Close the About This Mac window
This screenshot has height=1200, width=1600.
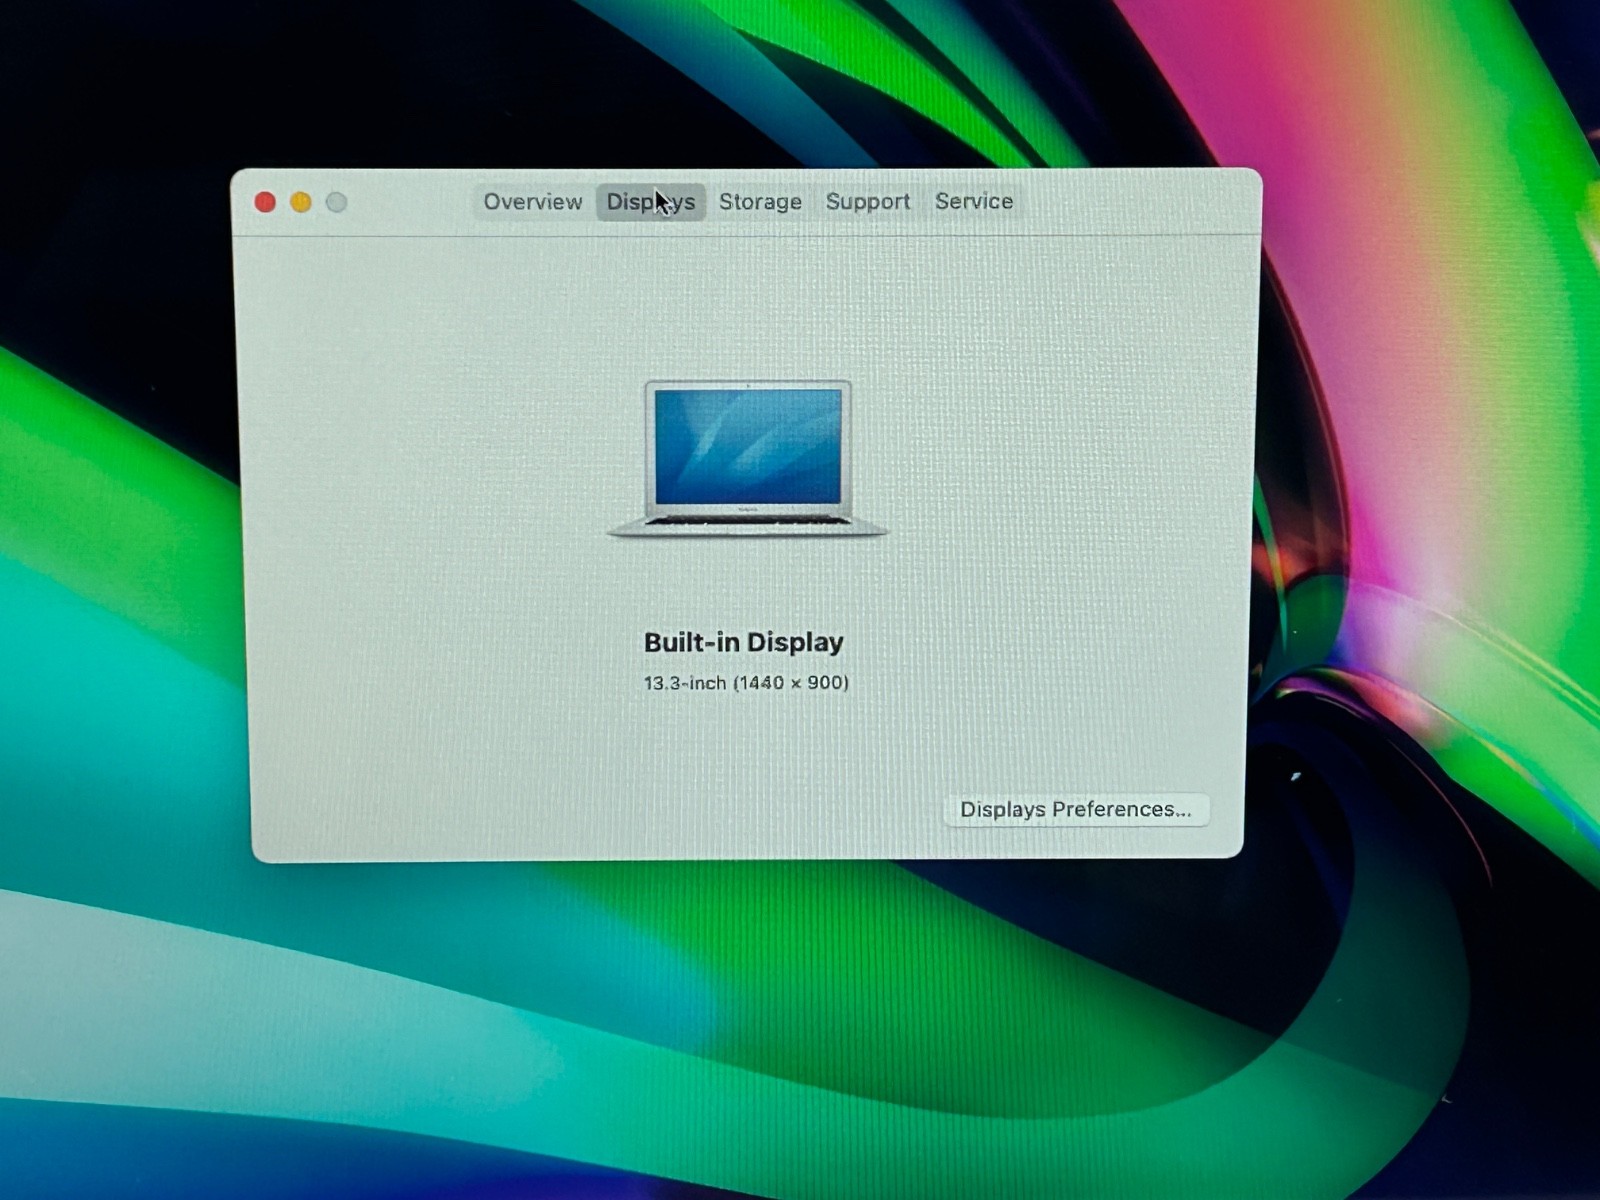pos(265,203)
